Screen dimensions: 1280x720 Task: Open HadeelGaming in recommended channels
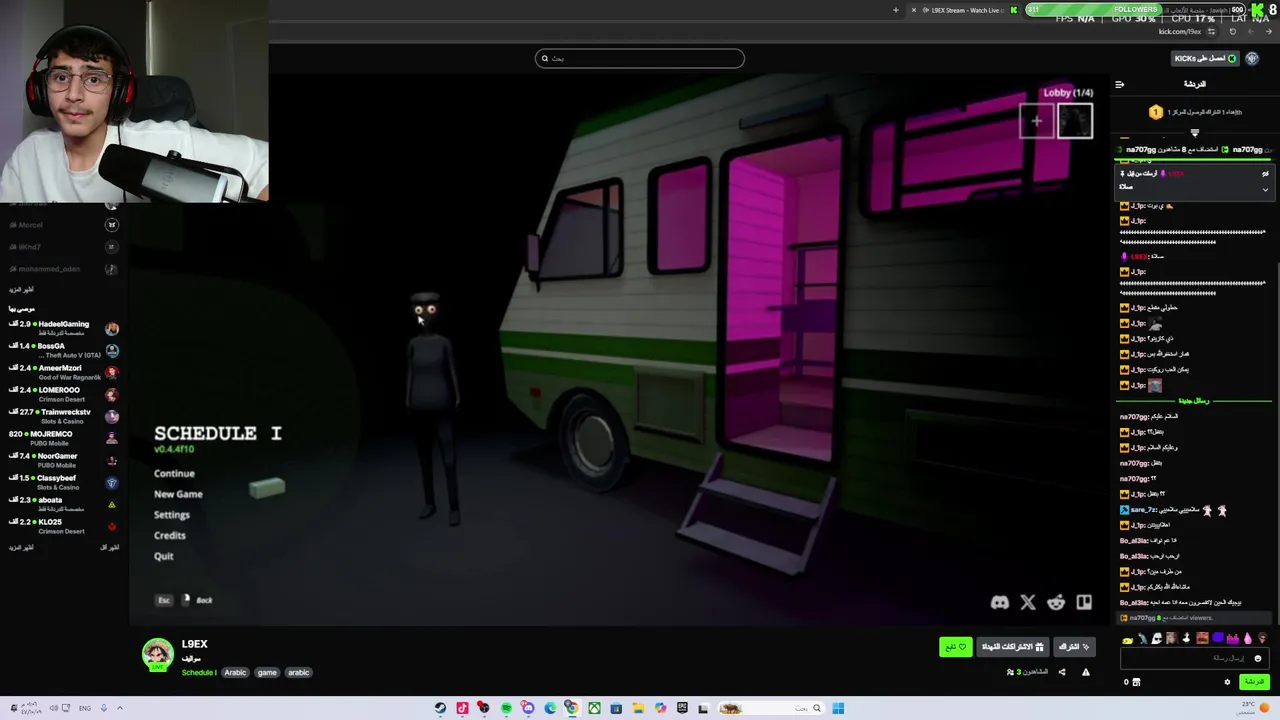[63, 327]
